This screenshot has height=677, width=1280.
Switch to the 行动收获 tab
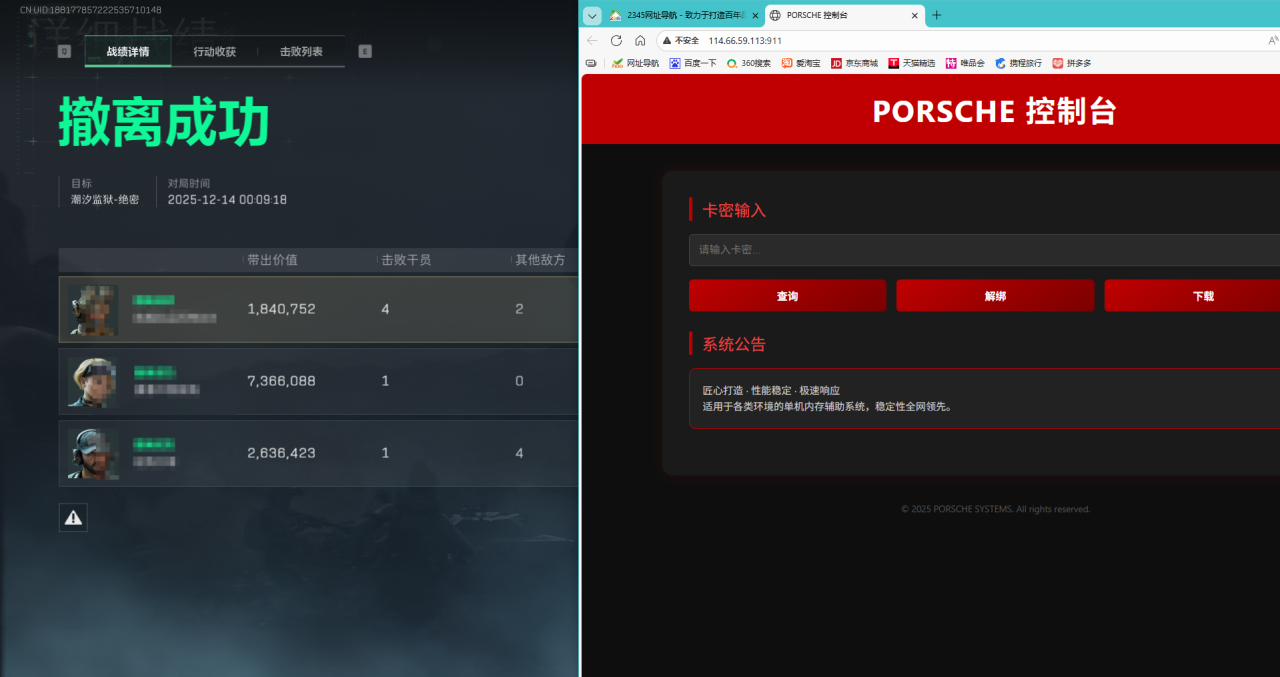214,52
